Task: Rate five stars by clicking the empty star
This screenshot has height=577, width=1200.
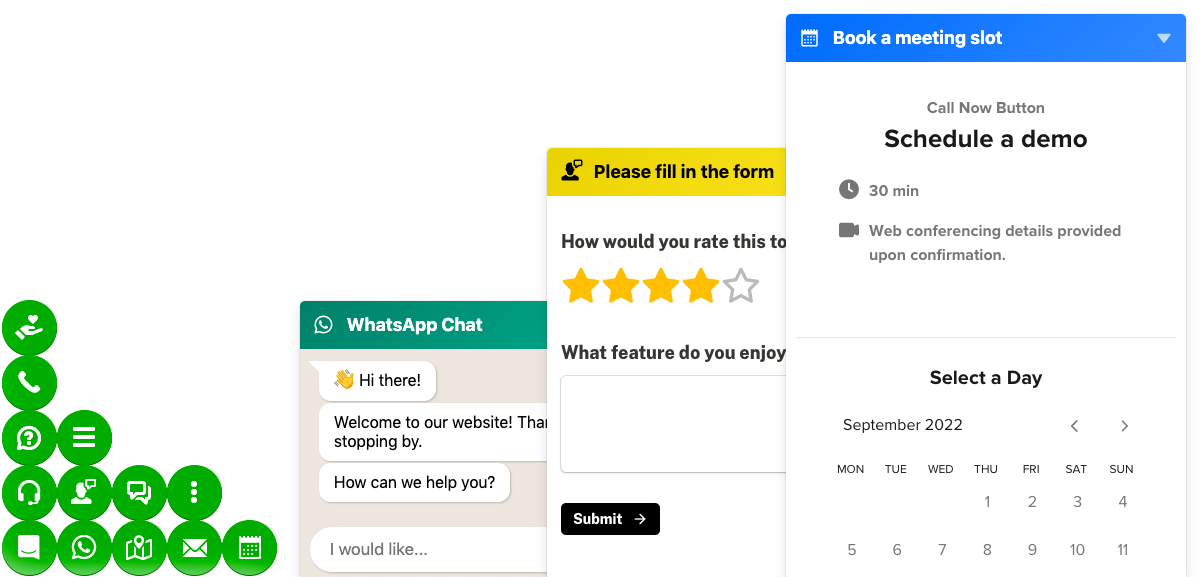Action: point(740,285)
